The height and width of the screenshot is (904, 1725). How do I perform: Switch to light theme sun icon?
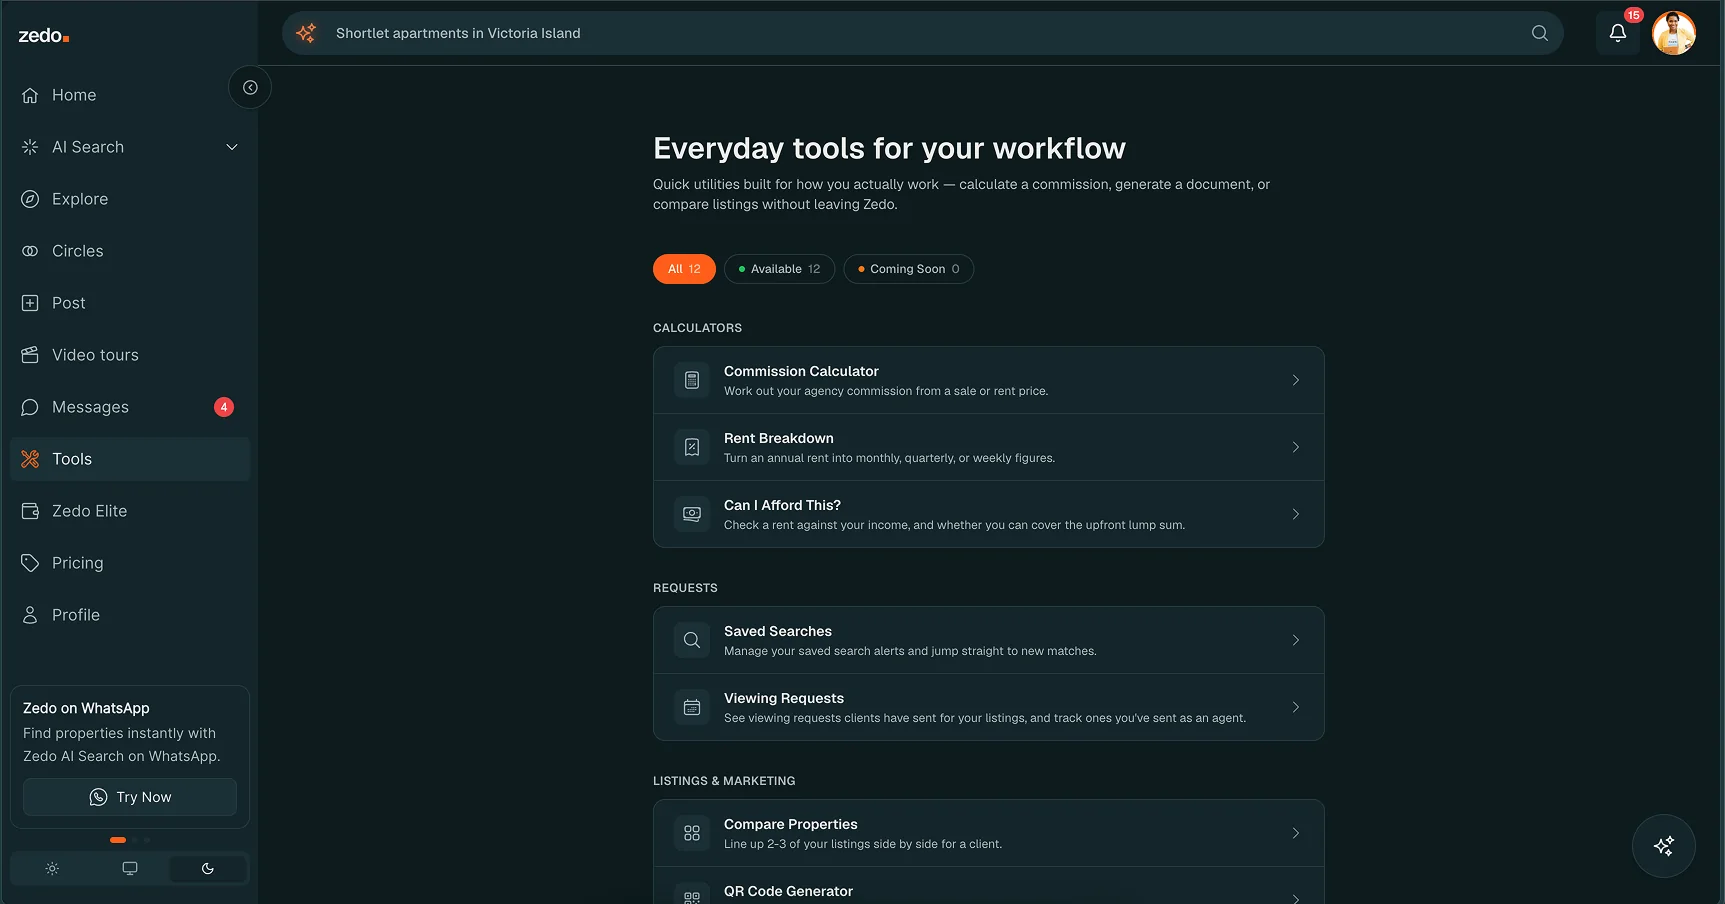pos(52,869)
